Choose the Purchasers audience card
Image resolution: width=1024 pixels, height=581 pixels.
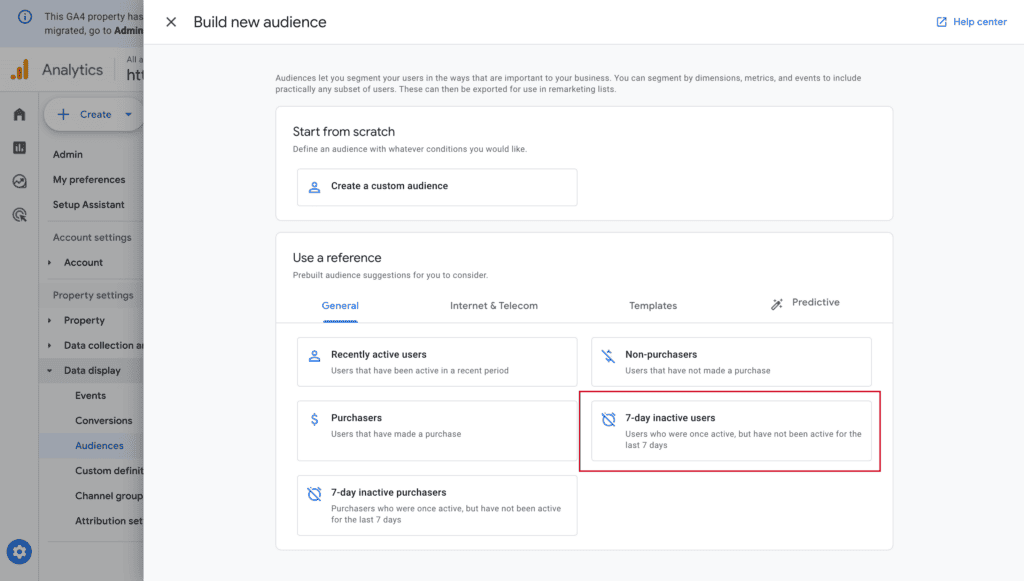click(437, 431)
